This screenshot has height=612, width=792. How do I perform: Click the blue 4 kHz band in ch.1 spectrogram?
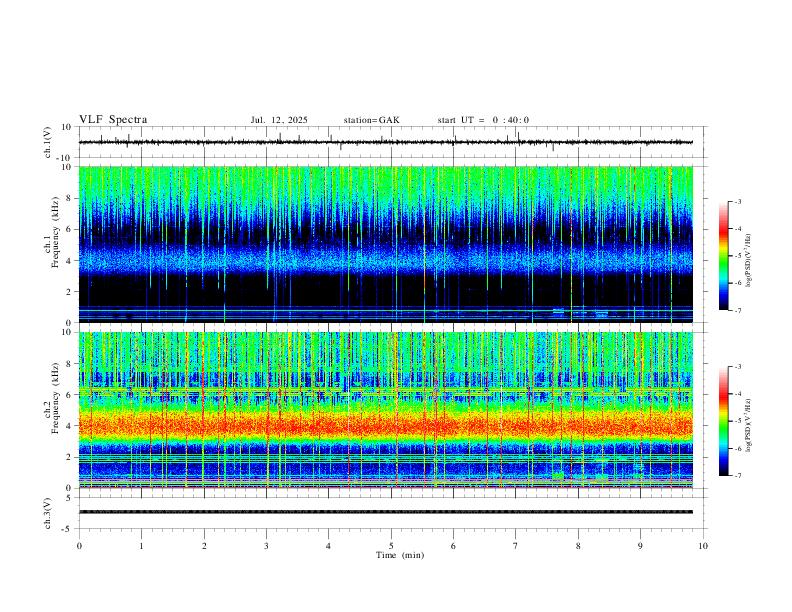click(x=385, y=259)
